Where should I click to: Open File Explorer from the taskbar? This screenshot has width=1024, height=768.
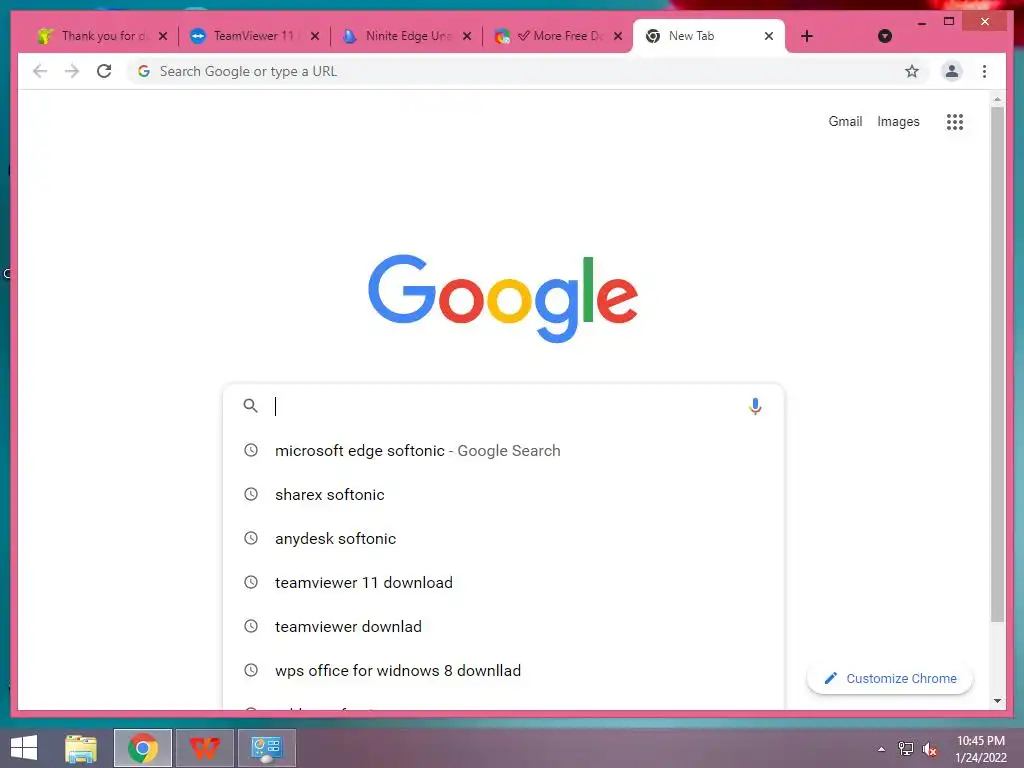click(81, 748)
